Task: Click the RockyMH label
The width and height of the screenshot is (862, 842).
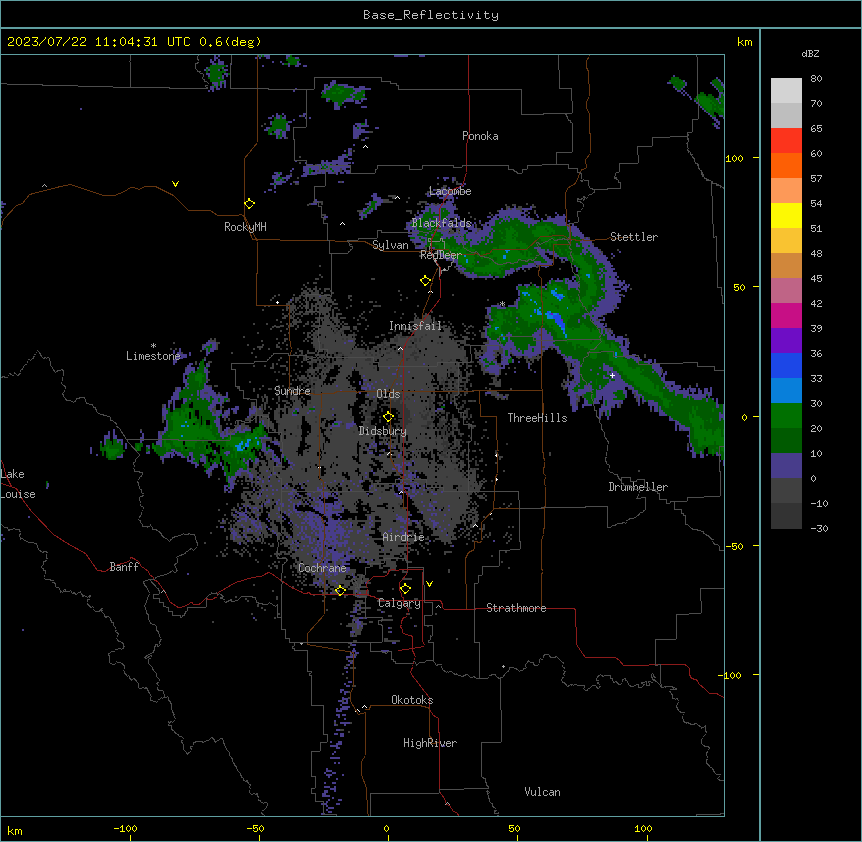Action: coord(245,227)
